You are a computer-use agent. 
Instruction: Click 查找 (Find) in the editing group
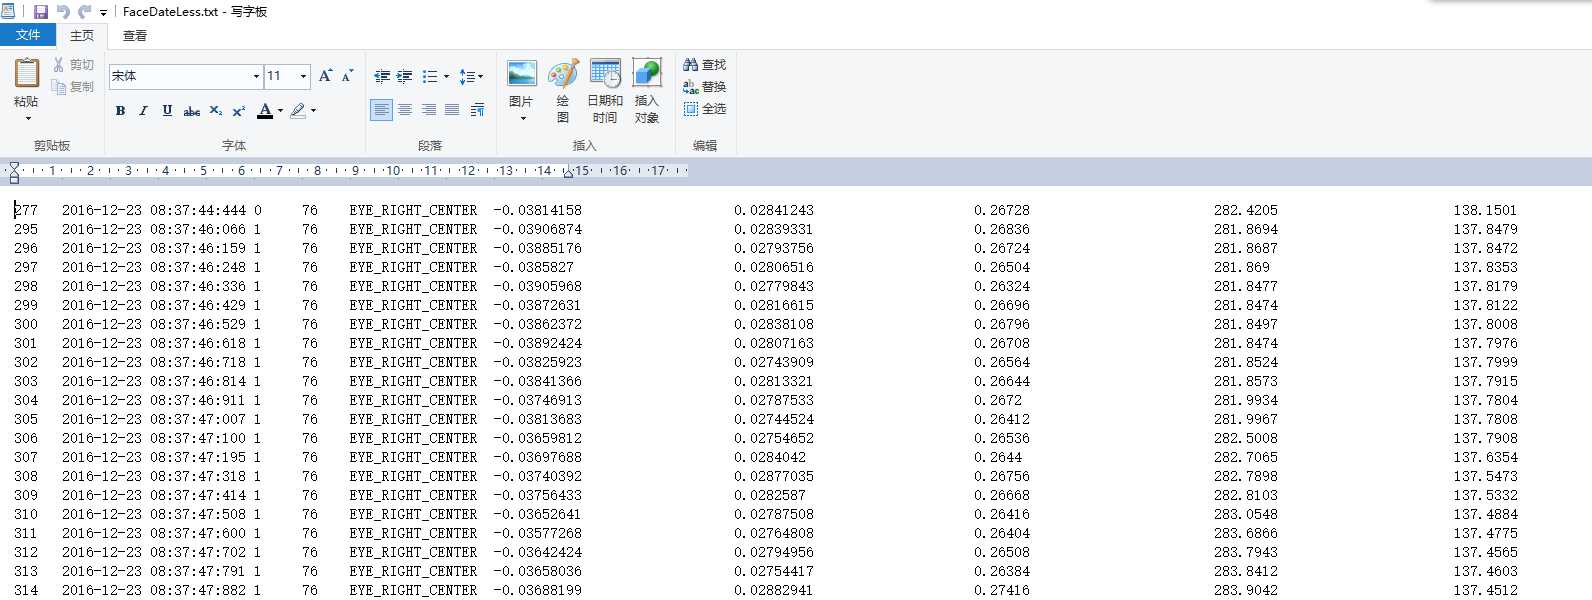click(x=705, y=65)
